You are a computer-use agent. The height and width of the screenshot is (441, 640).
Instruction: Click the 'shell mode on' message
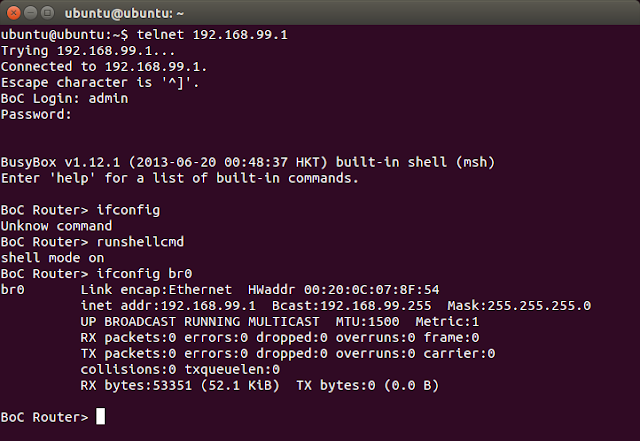click(52, 257)
